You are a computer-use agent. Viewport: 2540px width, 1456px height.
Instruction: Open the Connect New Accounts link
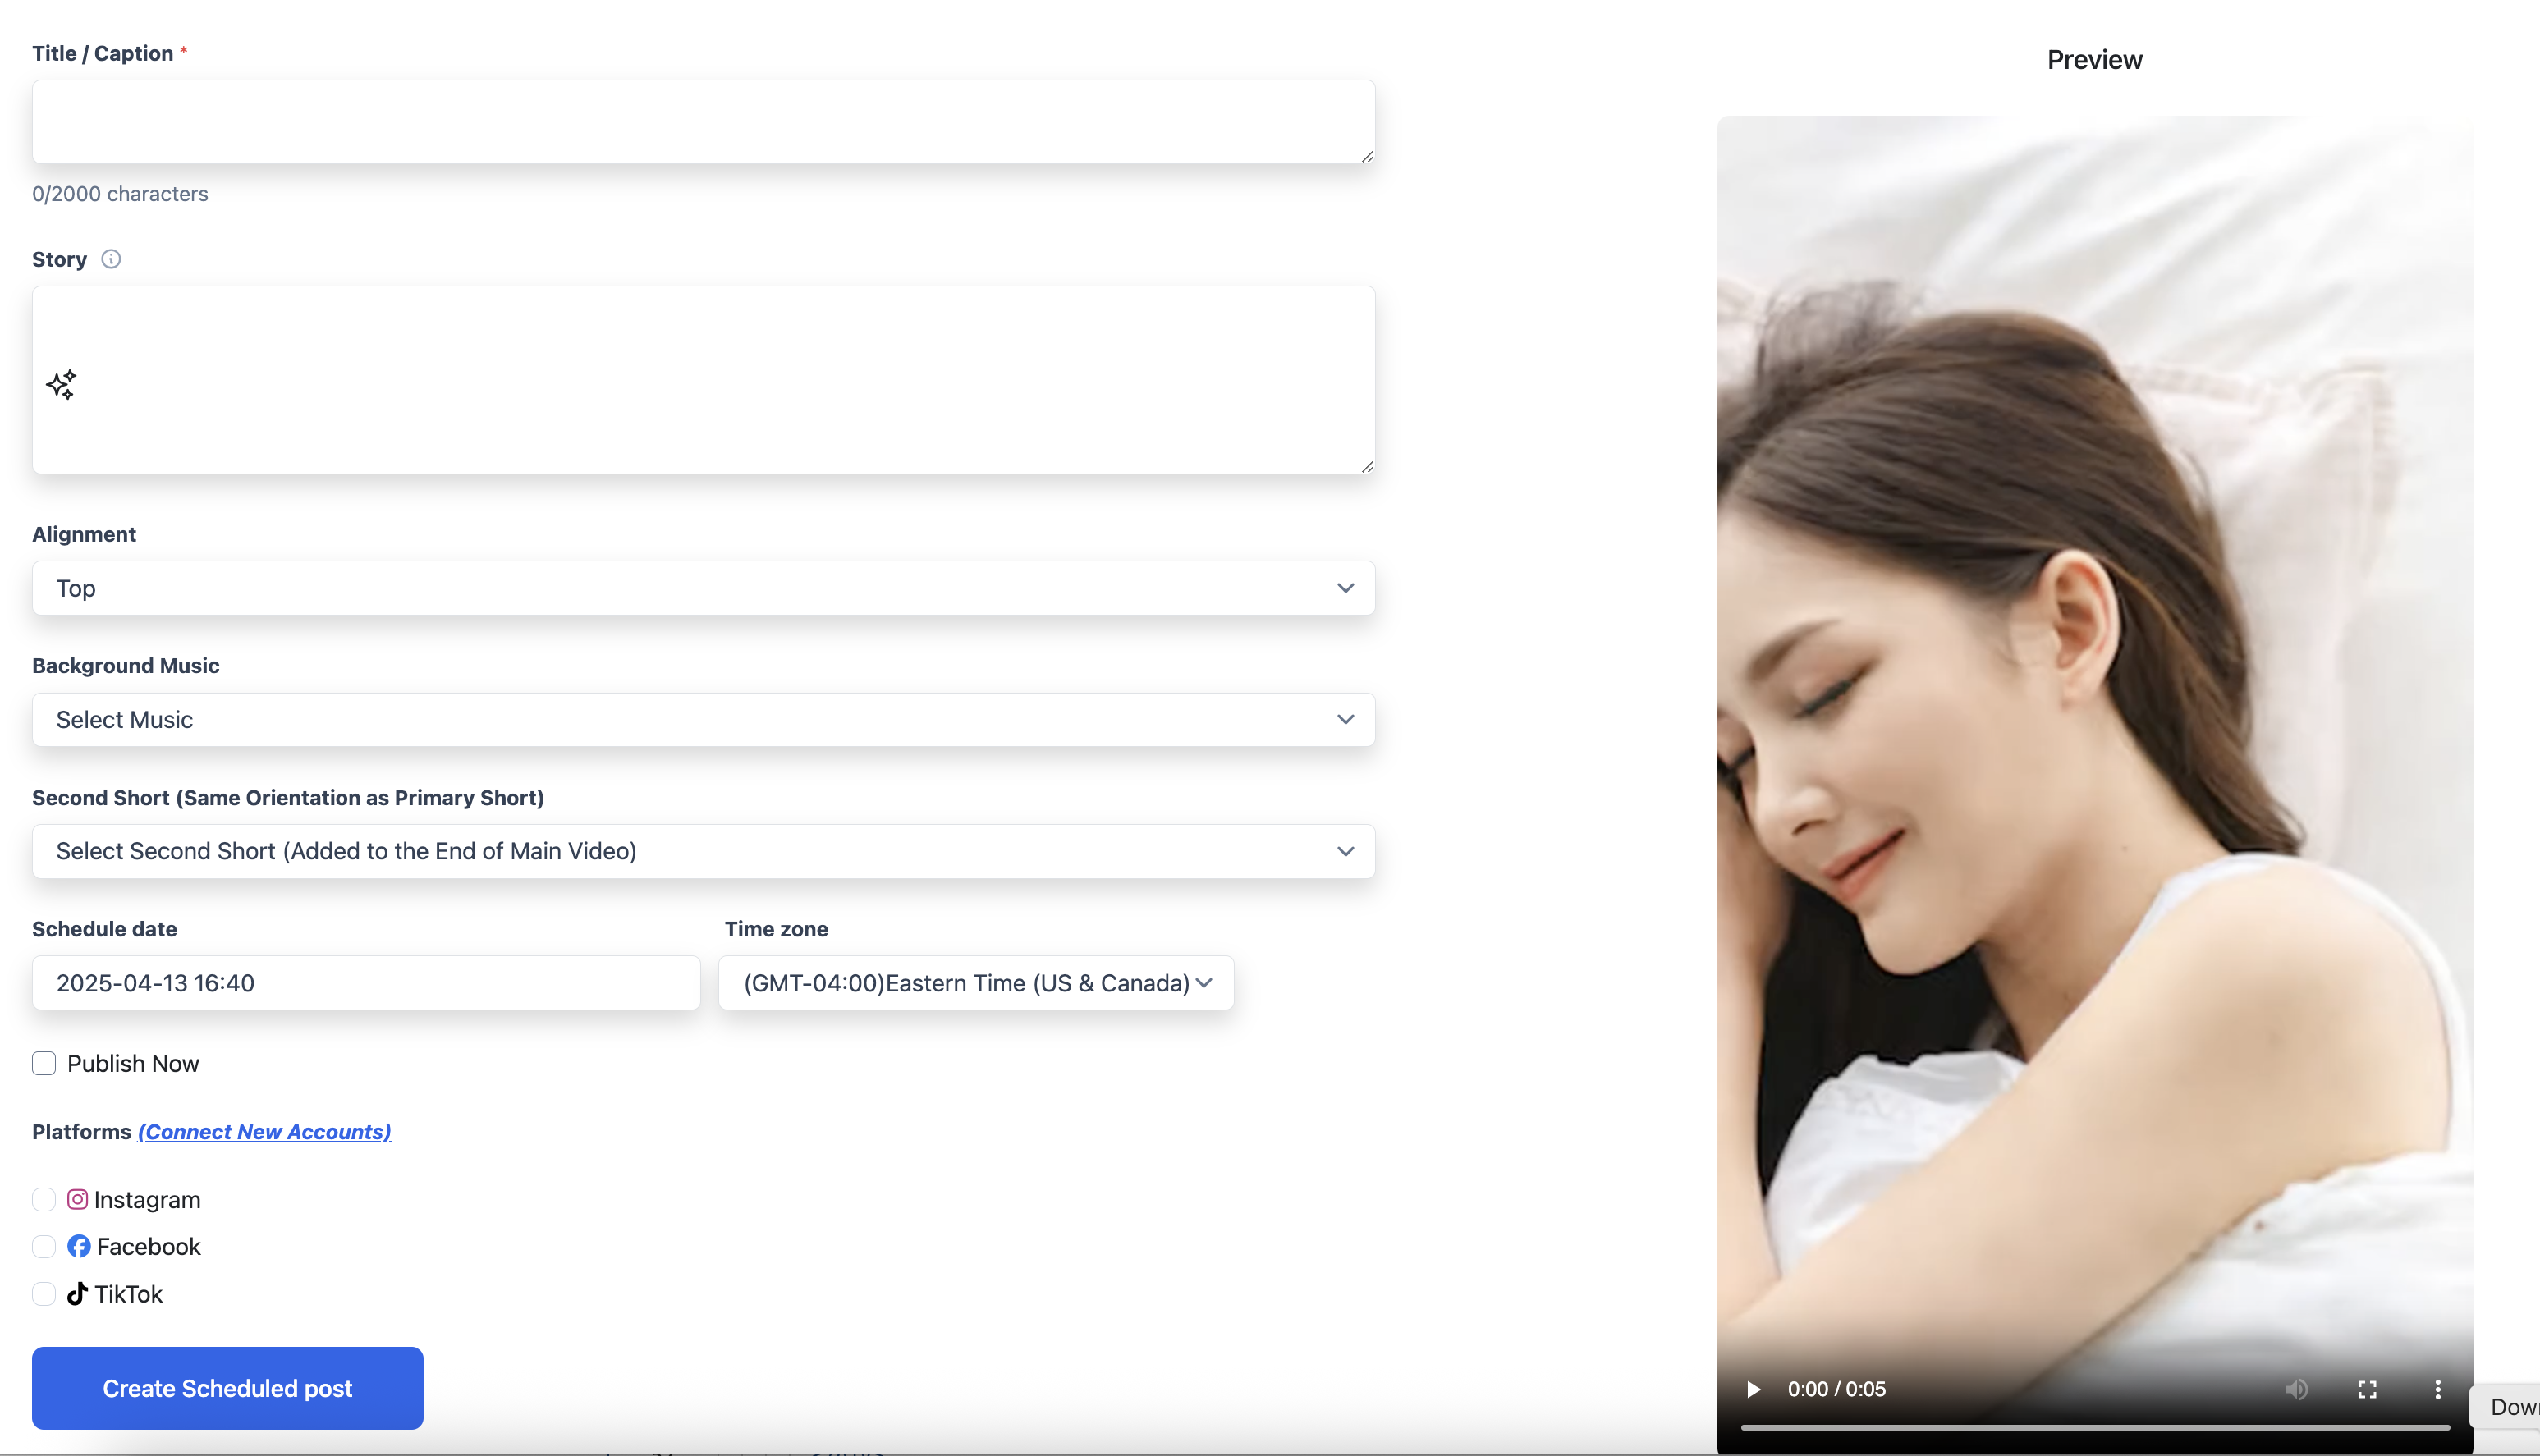(264, 1131)
